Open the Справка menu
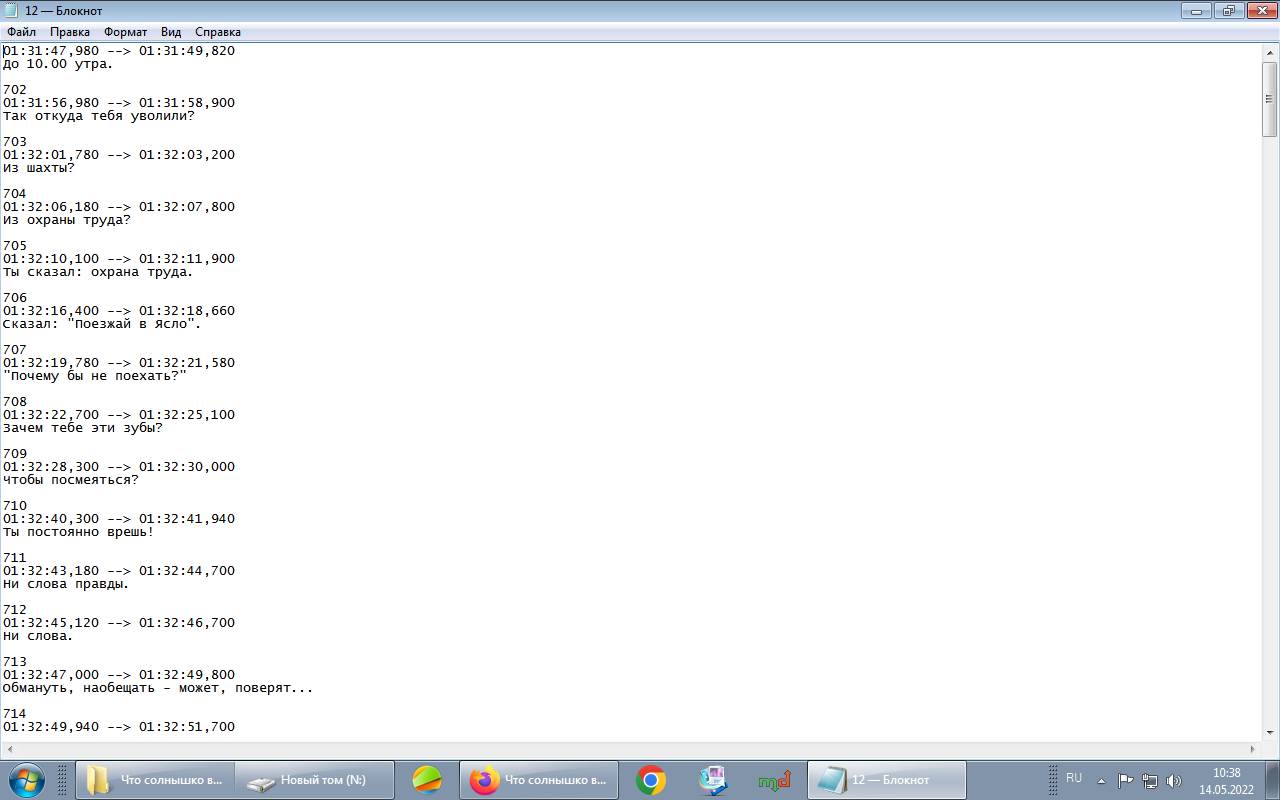This screenshot has height=800, width=1280. [217, 32]
